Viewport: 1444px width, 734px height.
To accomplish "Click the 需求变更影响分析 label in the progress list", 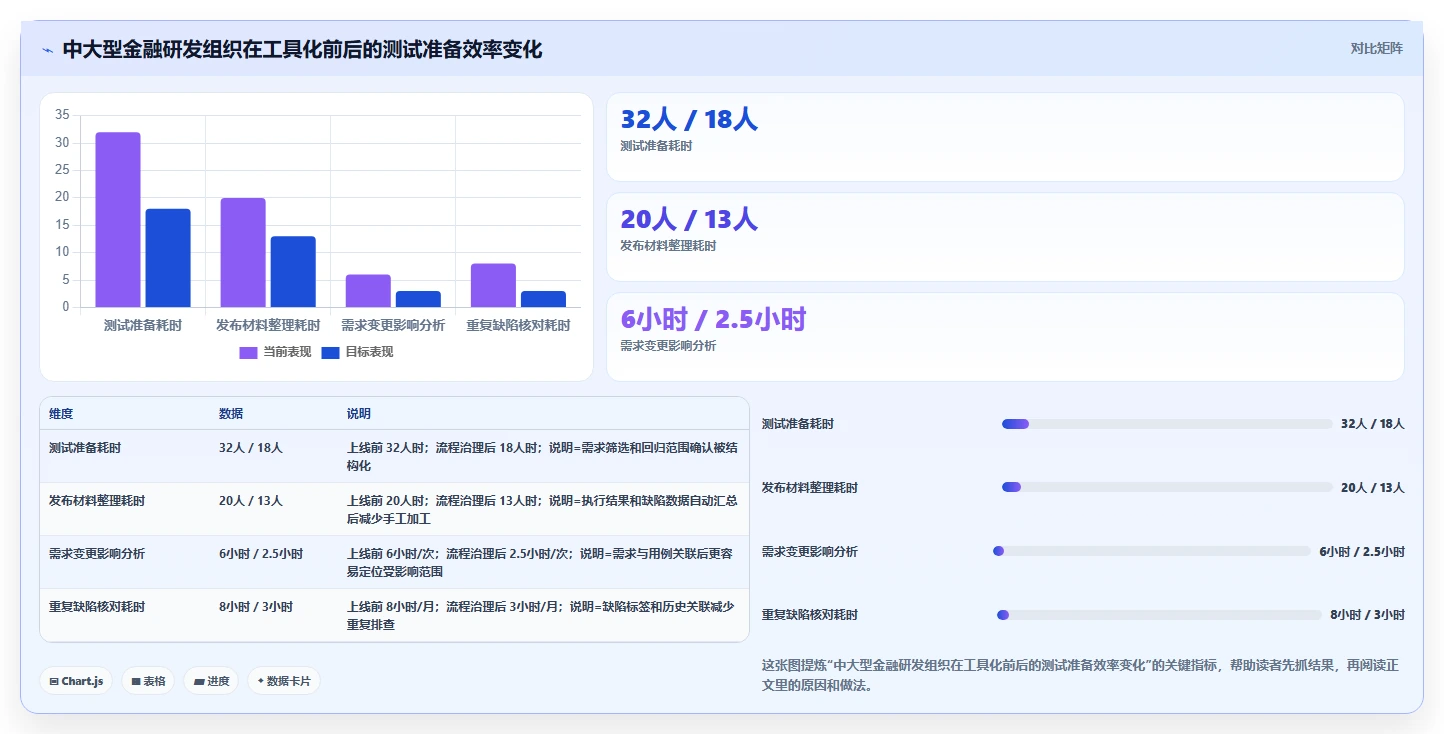I will 810,552.
